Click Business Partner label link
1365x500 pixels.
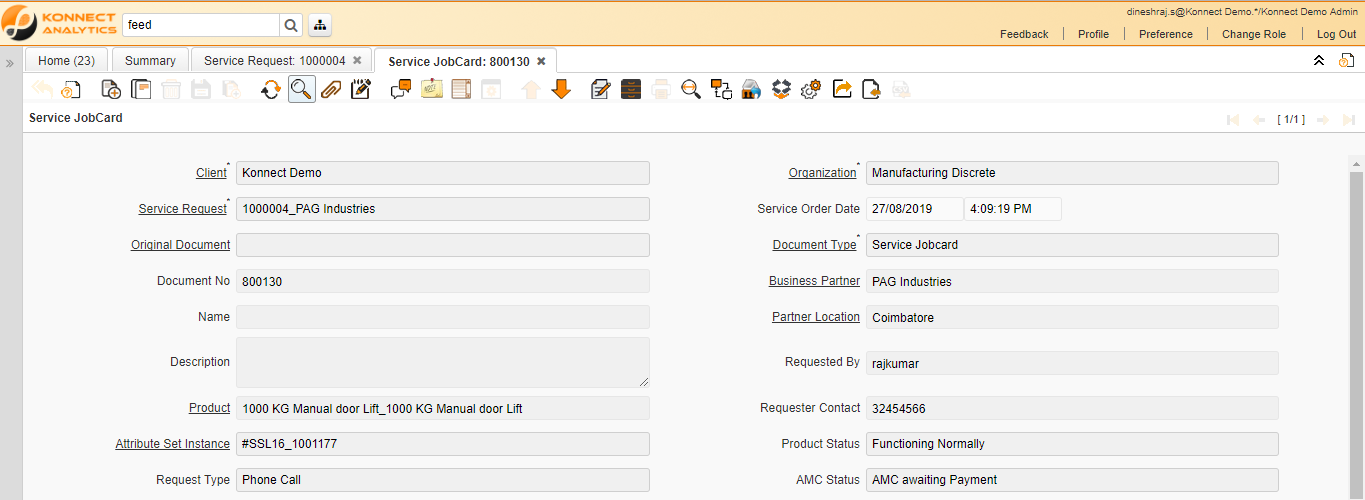(x=814, y=281)
